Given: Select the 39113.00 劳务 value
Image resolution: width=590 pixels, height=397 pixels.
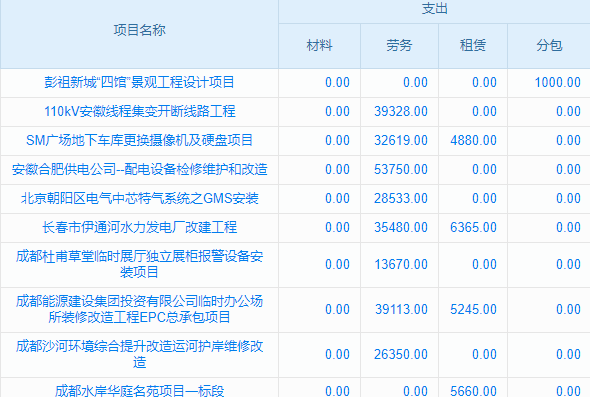Looking at the screenshot, I should coord(401,309).
